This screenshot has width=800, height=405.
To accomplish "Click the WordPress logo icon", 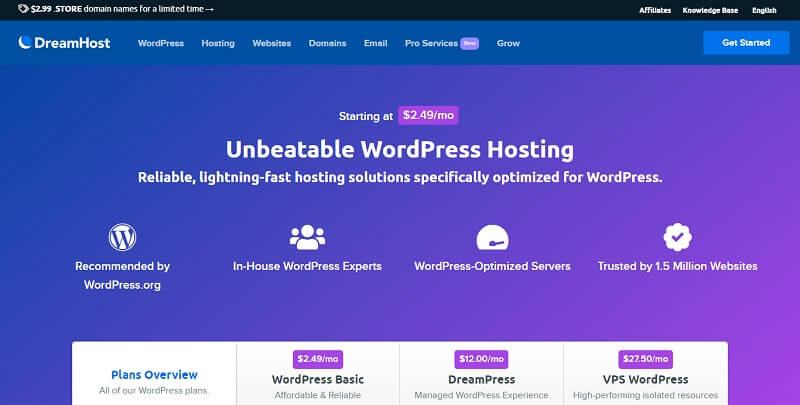I will [x=122, y=237].
